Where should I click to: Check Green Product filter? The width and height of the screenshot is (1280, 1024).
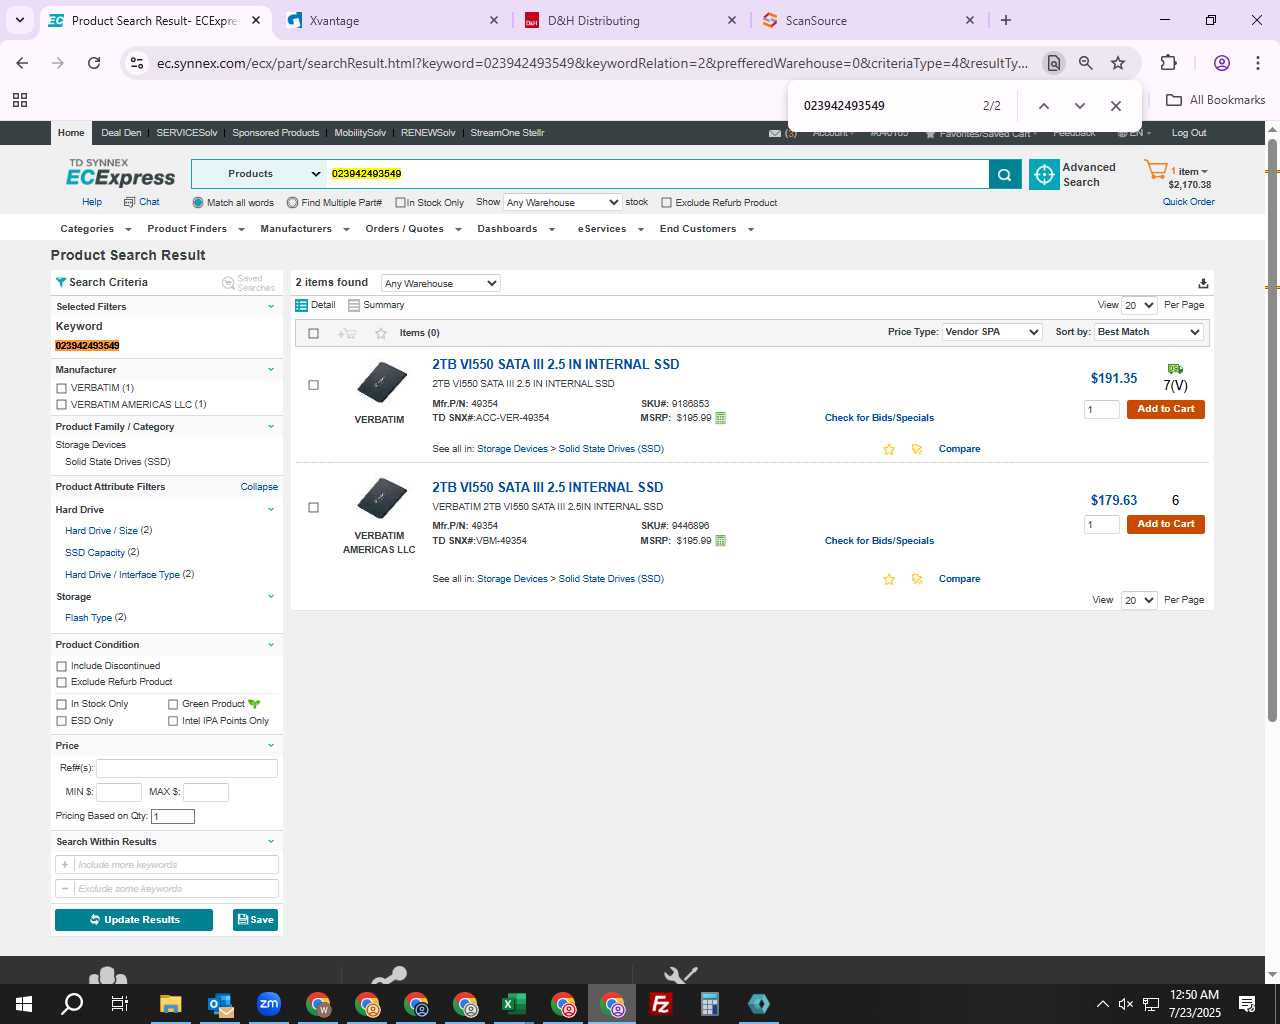click(173, 704)
